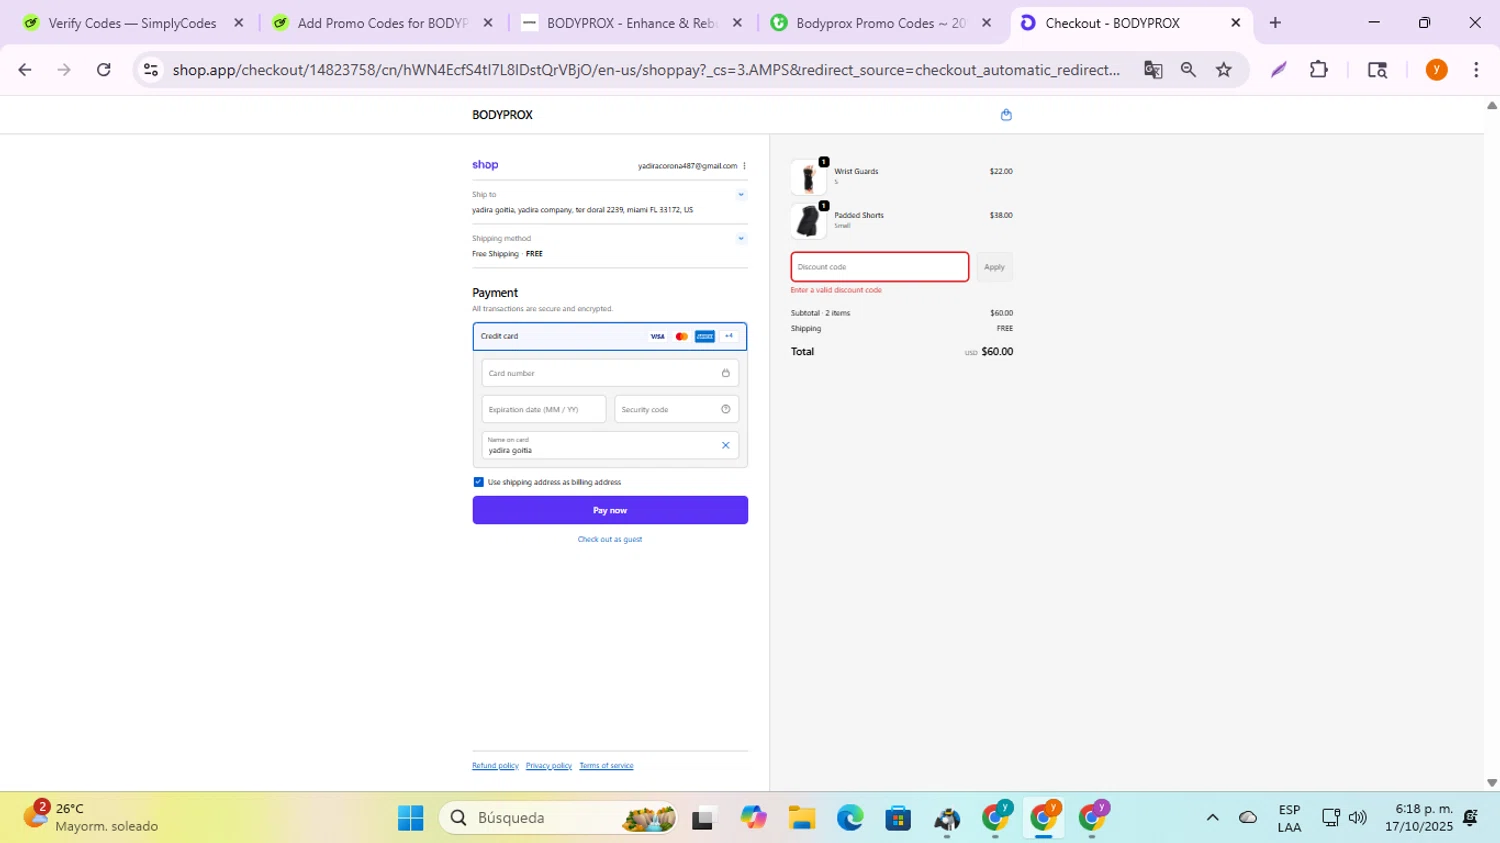Toggle Use shipping address as billing address
The height and width of the screenshot is (843, 1500).
478,482
